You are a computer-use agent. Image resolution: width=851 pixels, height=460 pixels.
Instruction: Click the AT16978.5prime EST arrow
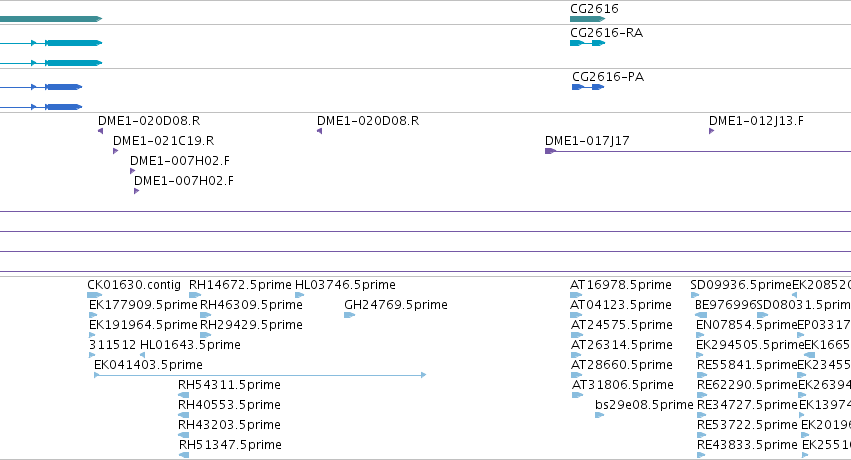point(576,295)
